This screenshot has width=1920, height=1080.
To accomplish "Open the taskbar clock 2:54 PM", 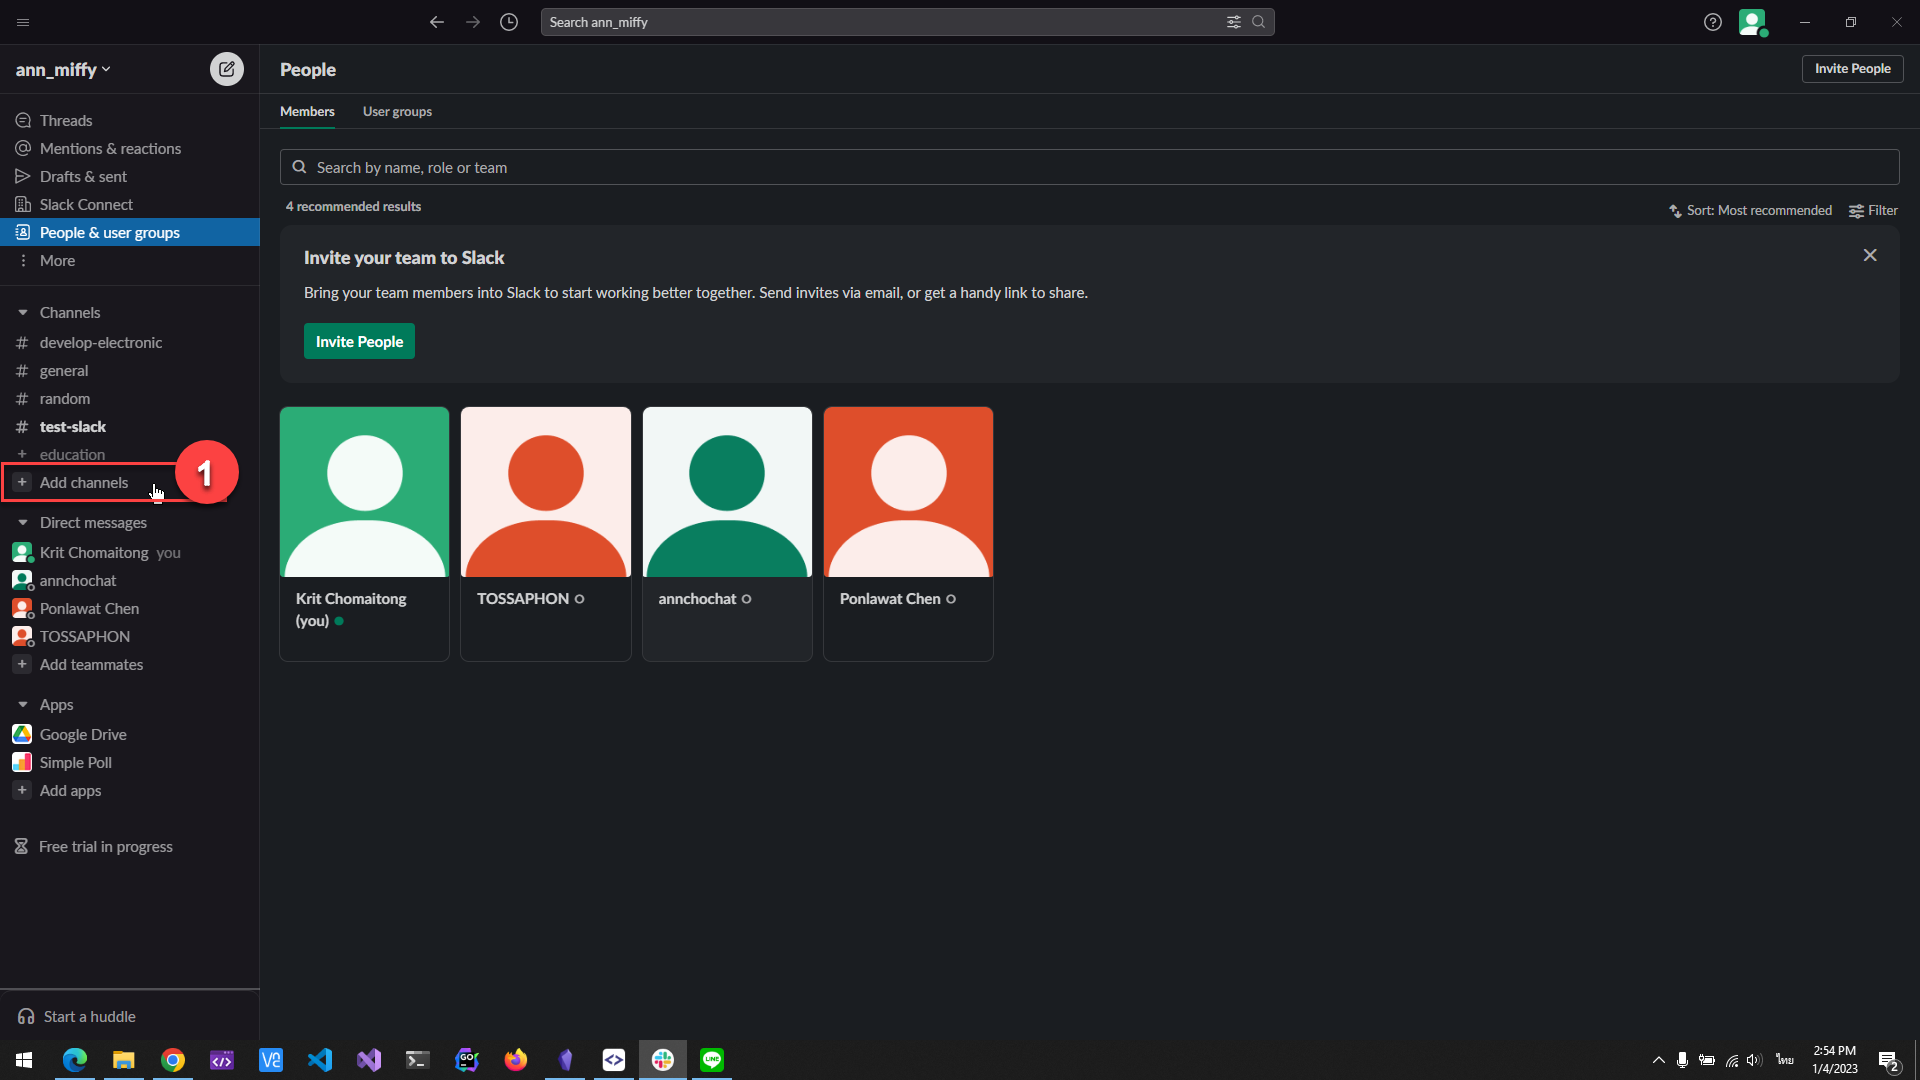I will click(1835, 1060).
